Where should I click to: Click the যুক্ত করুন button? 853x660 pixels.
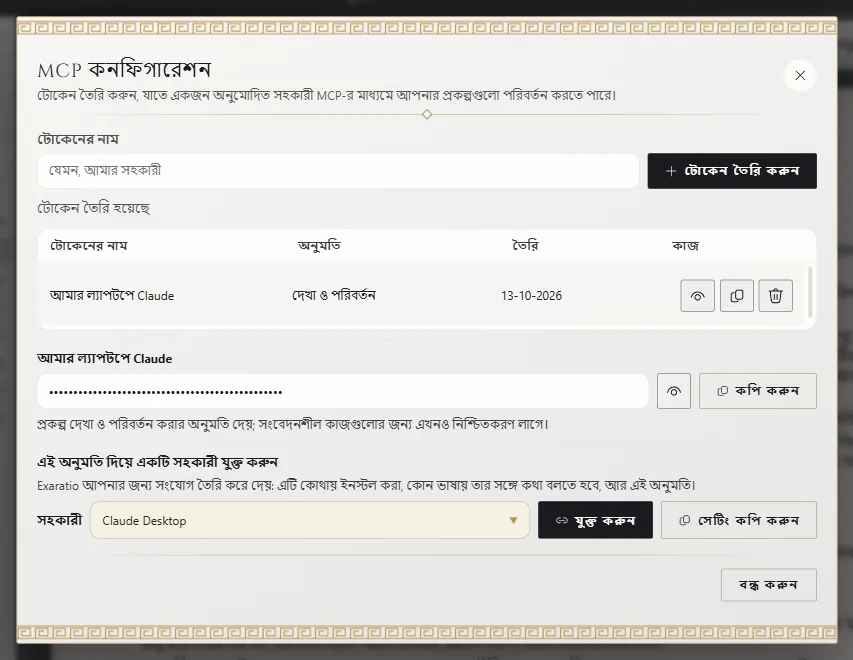pos(595,520)
